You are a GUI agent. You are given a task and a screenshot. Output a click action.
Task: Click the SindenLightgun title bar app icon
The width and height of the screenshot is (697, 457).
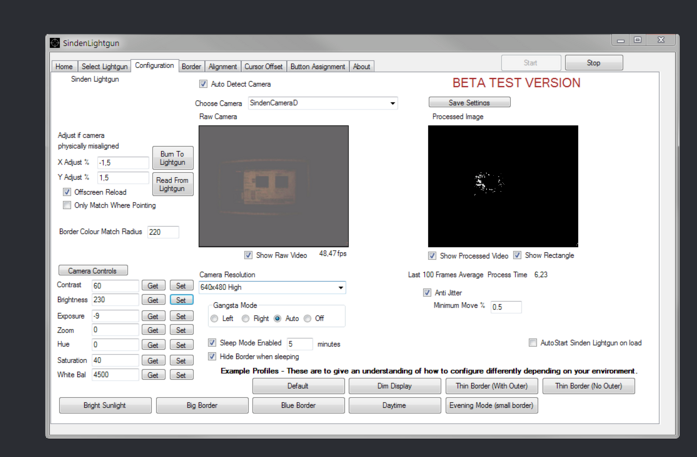pyautogui.click(x=55, y=43)
